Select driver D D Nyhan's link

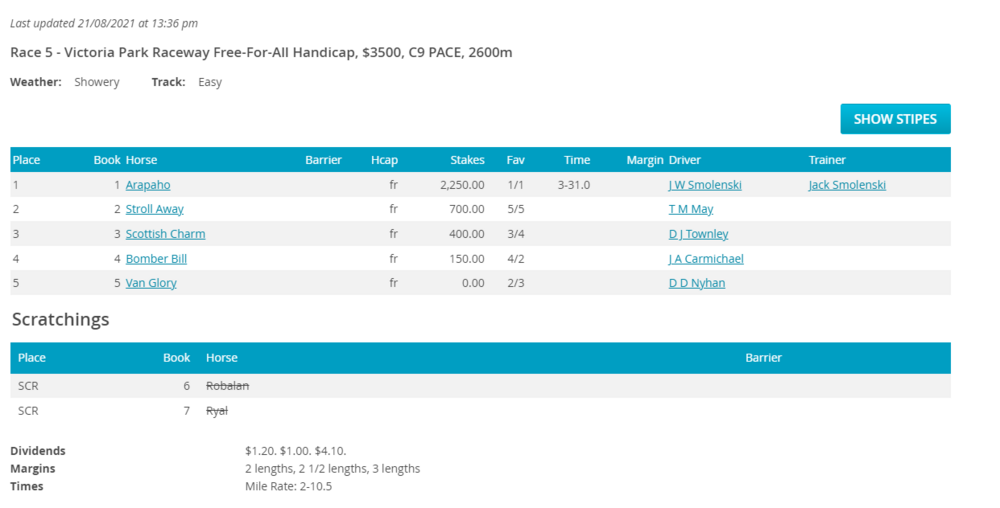coord(696,283)
